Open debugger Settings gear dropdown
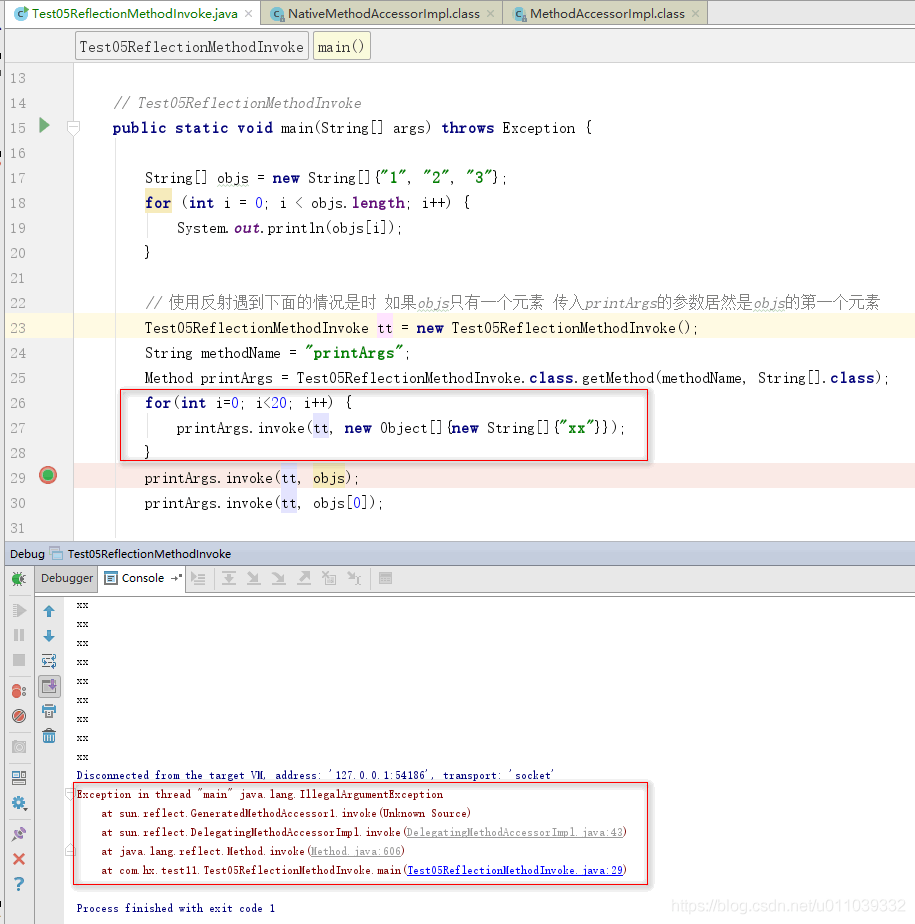Viewport: 915px width, 924px height. point(19,803)
